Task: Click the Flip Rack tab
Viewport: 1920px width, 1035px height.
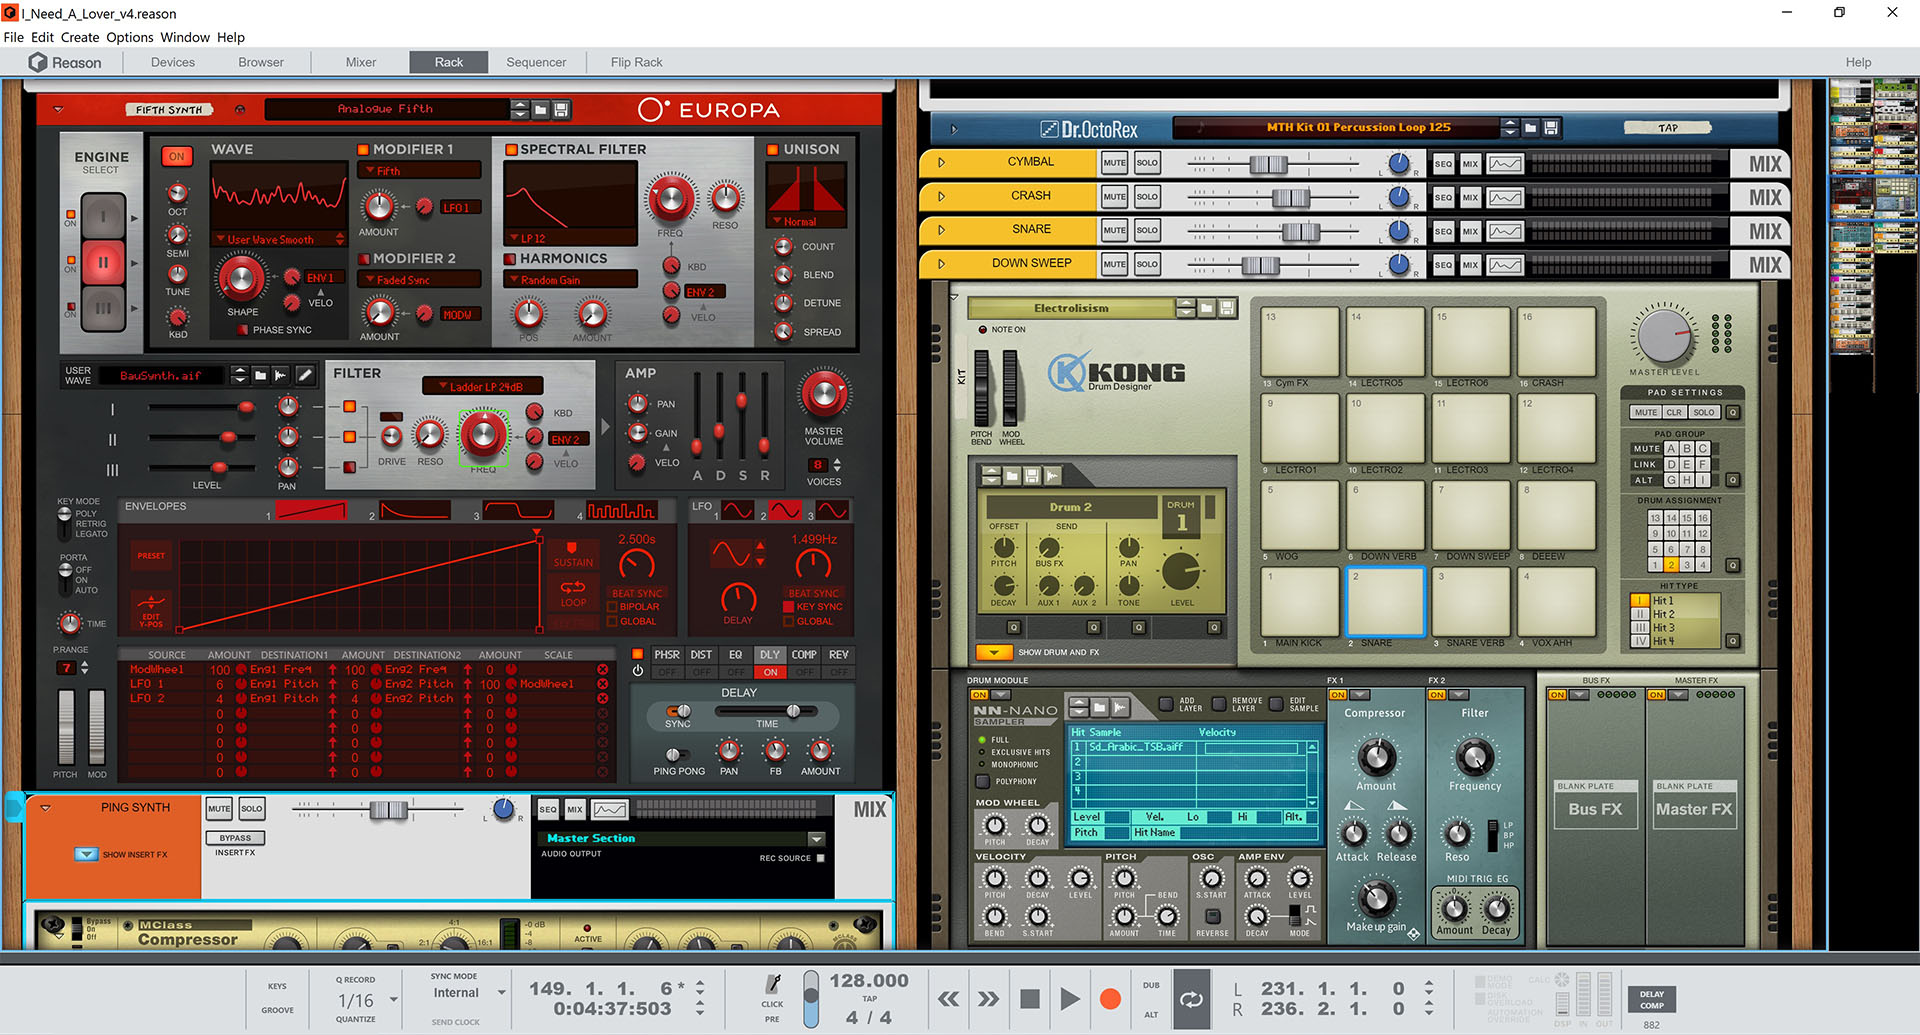Action: click(x=637, y=62)
